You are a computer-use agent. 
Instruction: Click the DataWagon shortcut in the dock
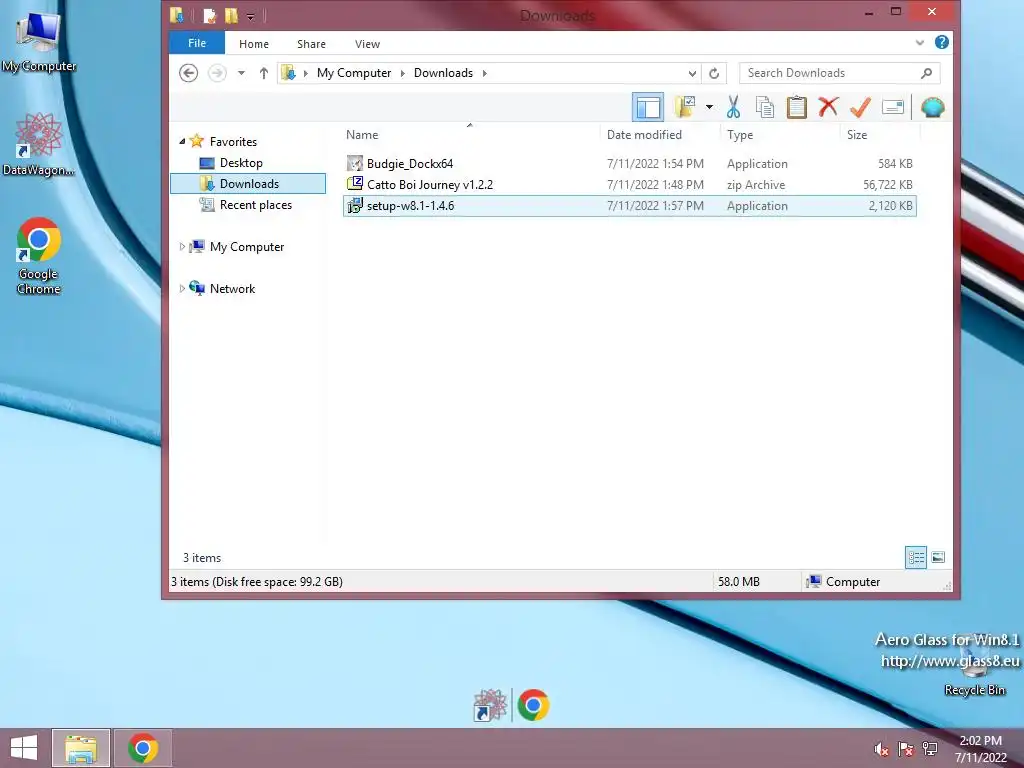(490, 705)
